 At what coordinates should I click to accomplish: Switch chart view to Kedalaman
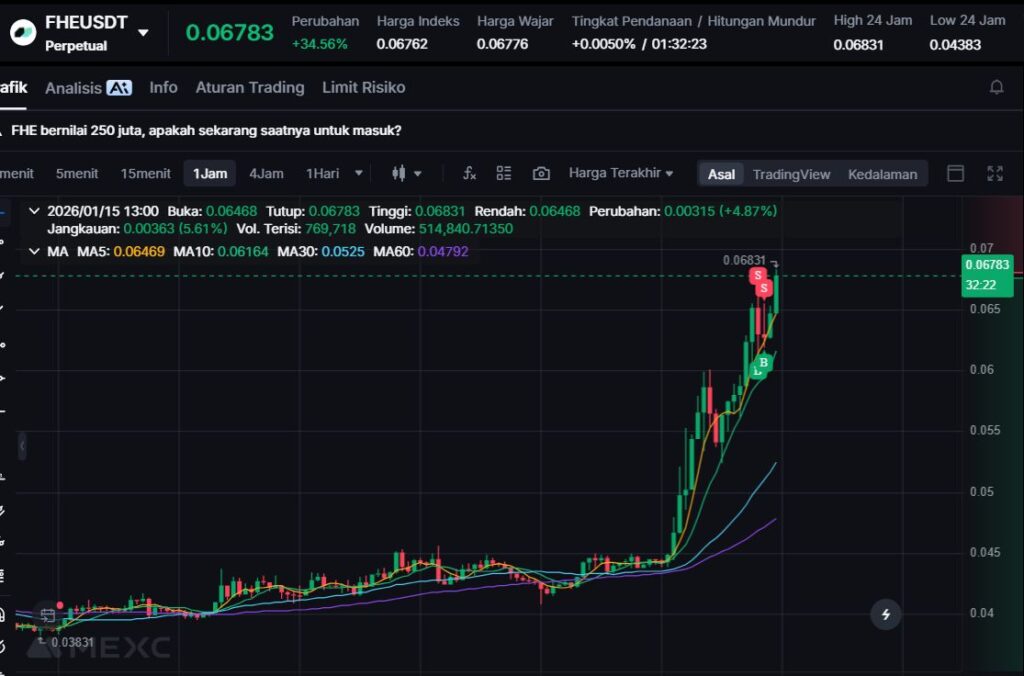click(x=882, y=174)
